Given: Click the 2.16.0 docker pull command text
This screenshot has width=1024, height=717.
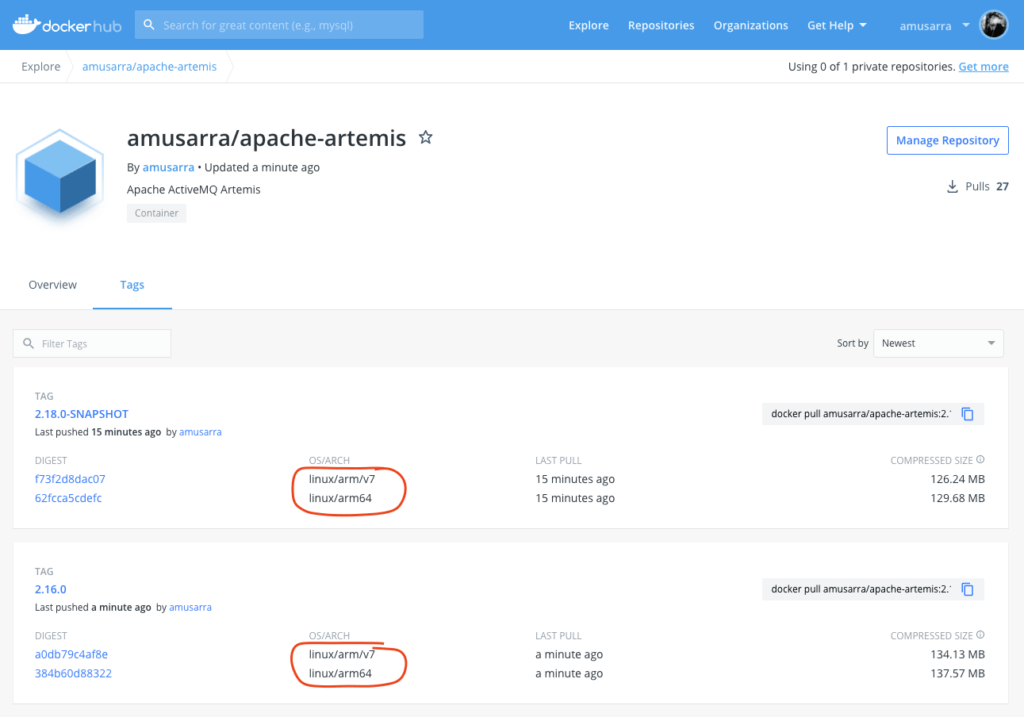Looking at the screenshot, I should tap(861, 589).
